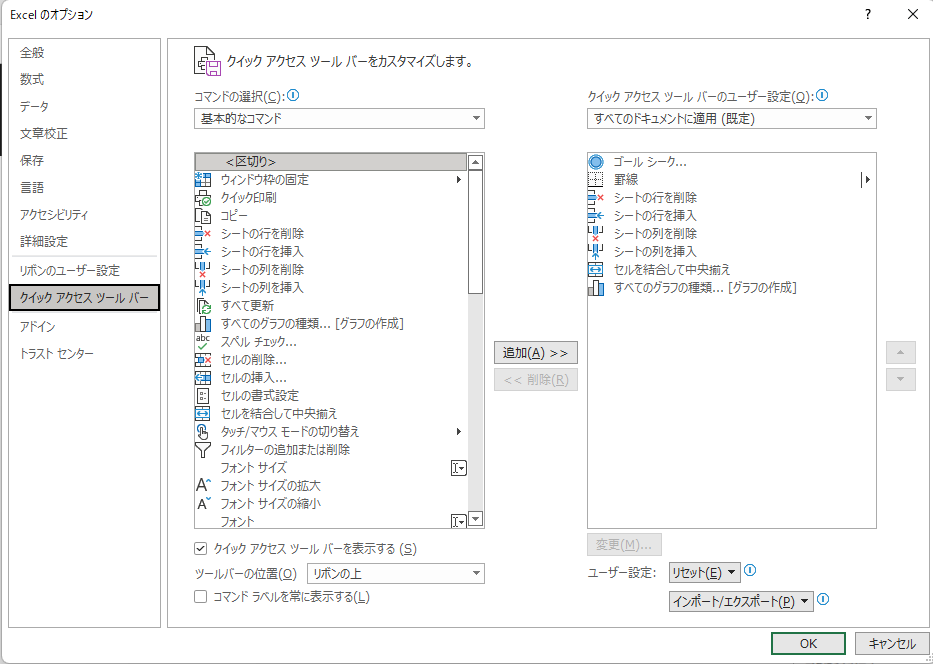The height and width of the screenshot is (664, 933).
Task: Click the Merge and Center icon in the right list
Action: click(597, 270)
